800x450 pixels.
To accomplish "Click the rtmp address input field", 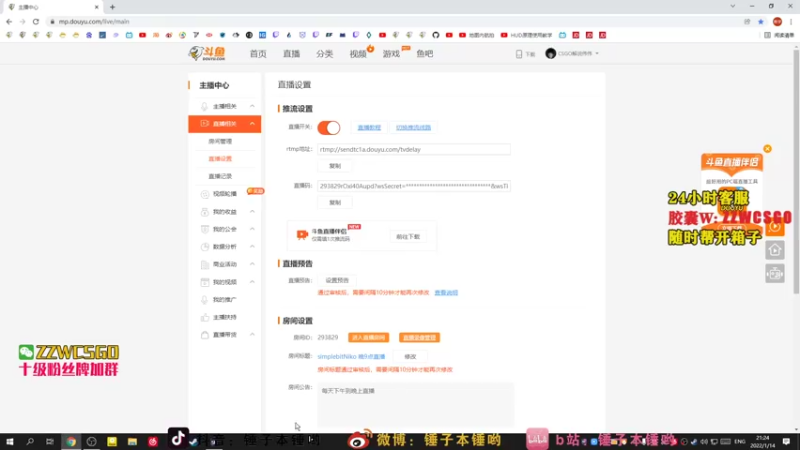I will tap(414, 149).
